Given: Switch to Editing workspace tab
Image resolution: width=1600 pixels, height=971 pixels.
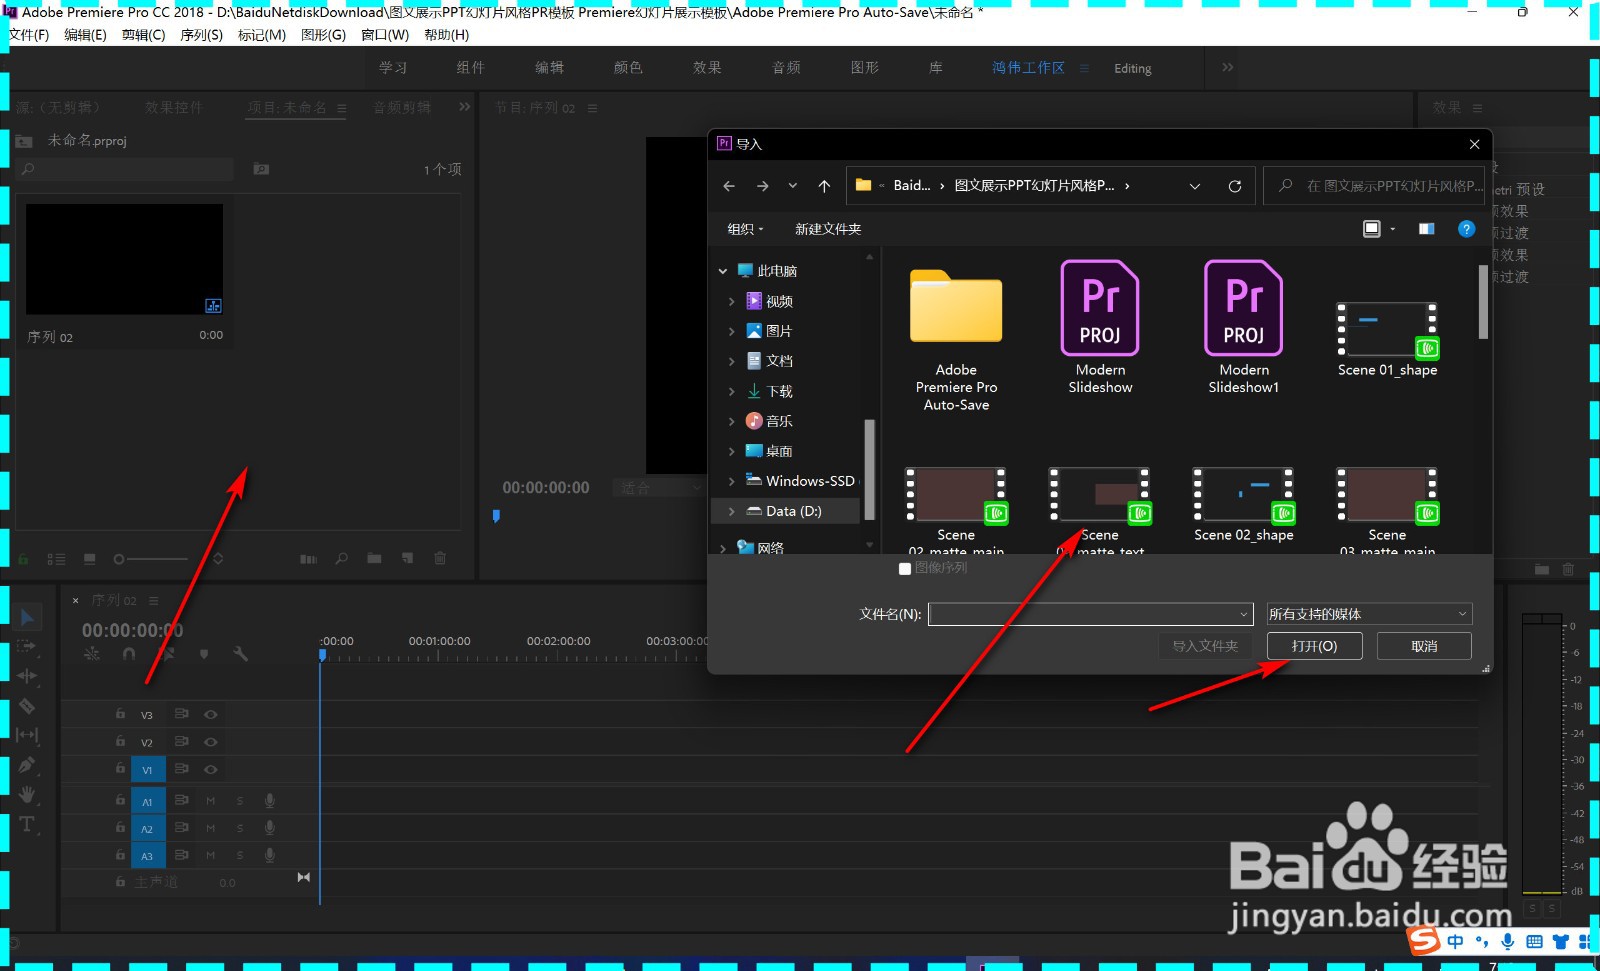Looking at the screenshot, I should click(1133, 68).
